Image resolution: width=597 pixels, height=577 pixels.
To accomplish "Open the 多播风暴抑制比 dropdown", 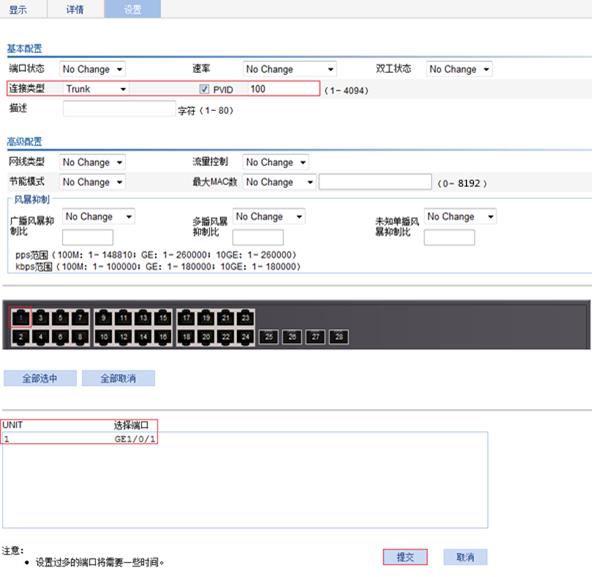I will click(269, 217).
